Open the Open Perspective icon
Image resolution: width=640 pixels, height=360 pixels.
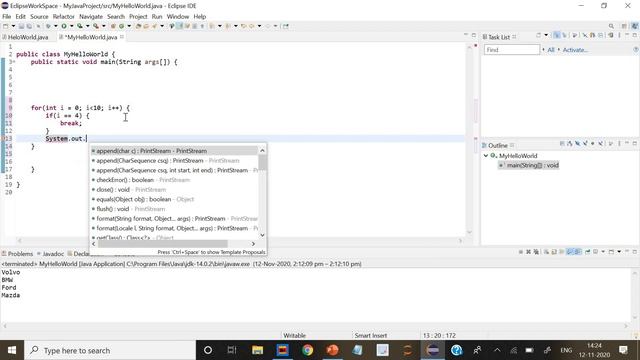(x=624, y=26)
